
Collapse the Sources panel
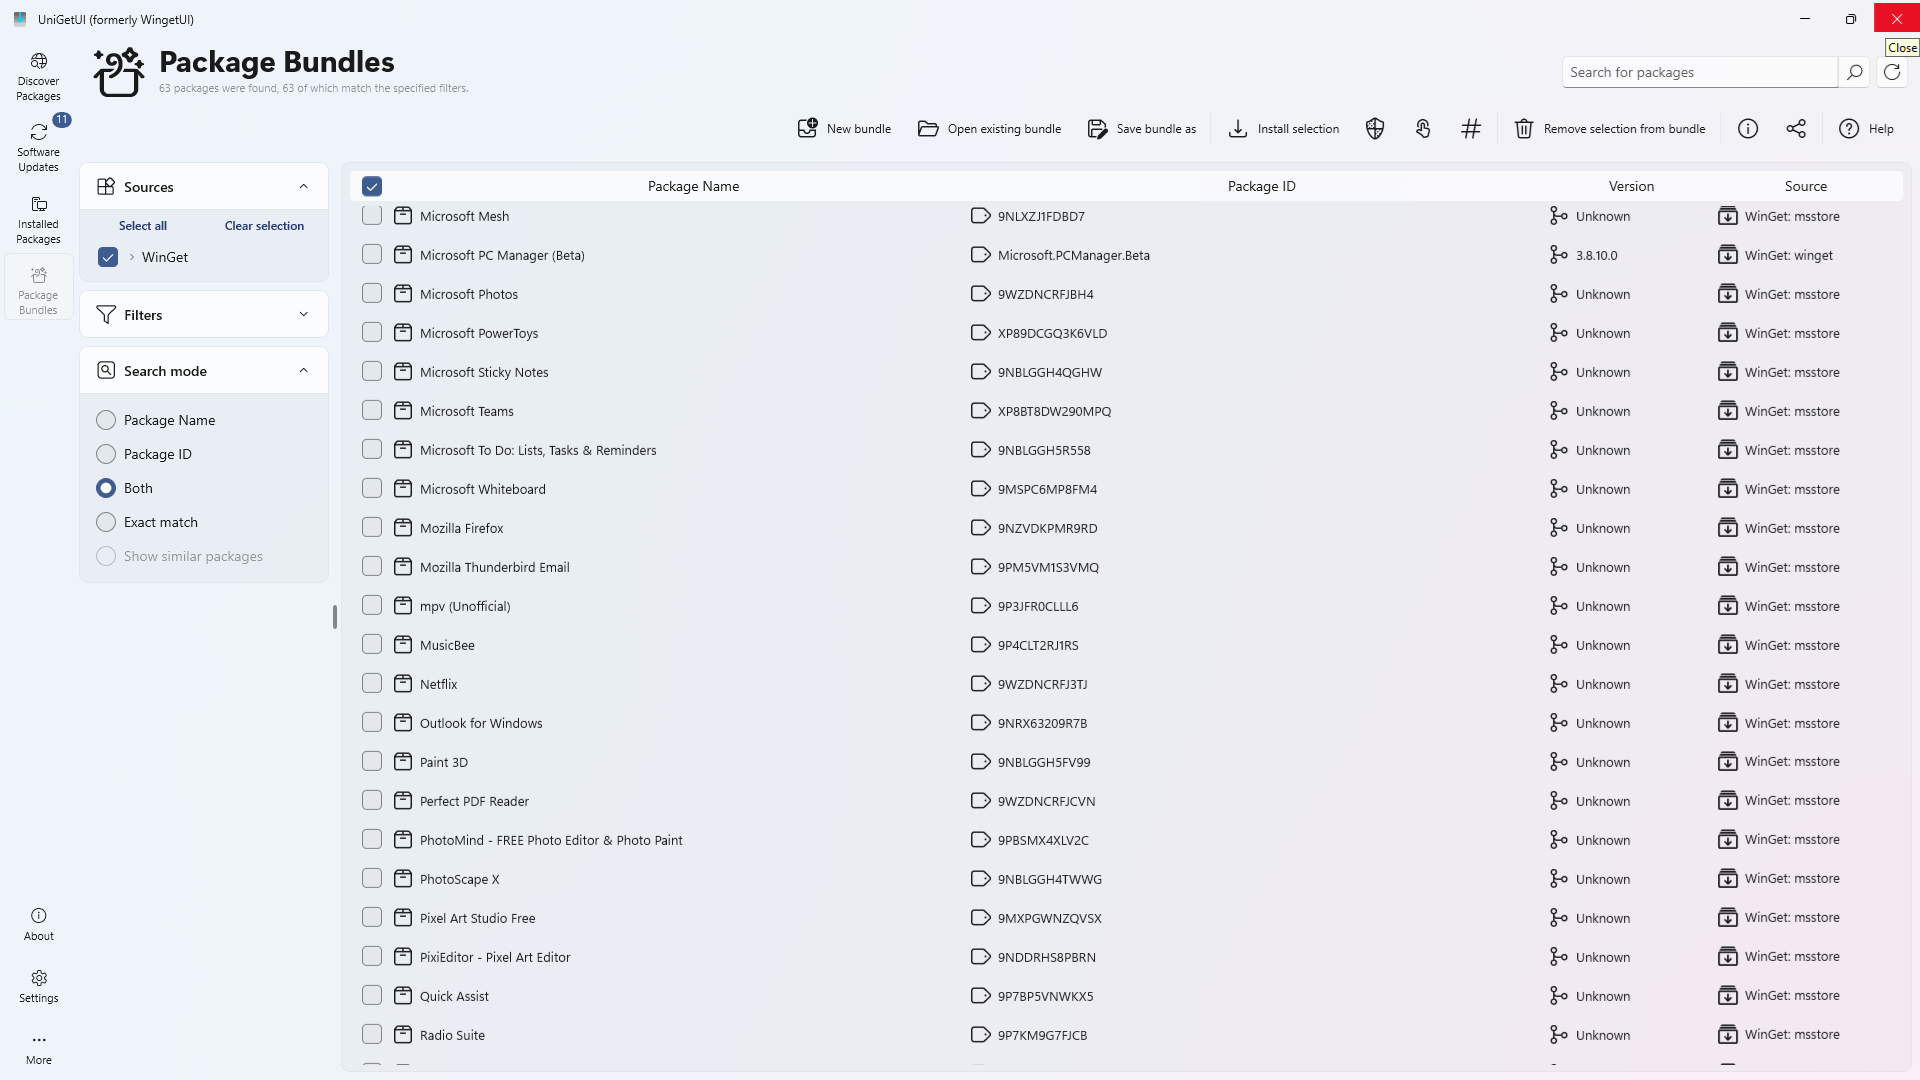click(304, 187)
